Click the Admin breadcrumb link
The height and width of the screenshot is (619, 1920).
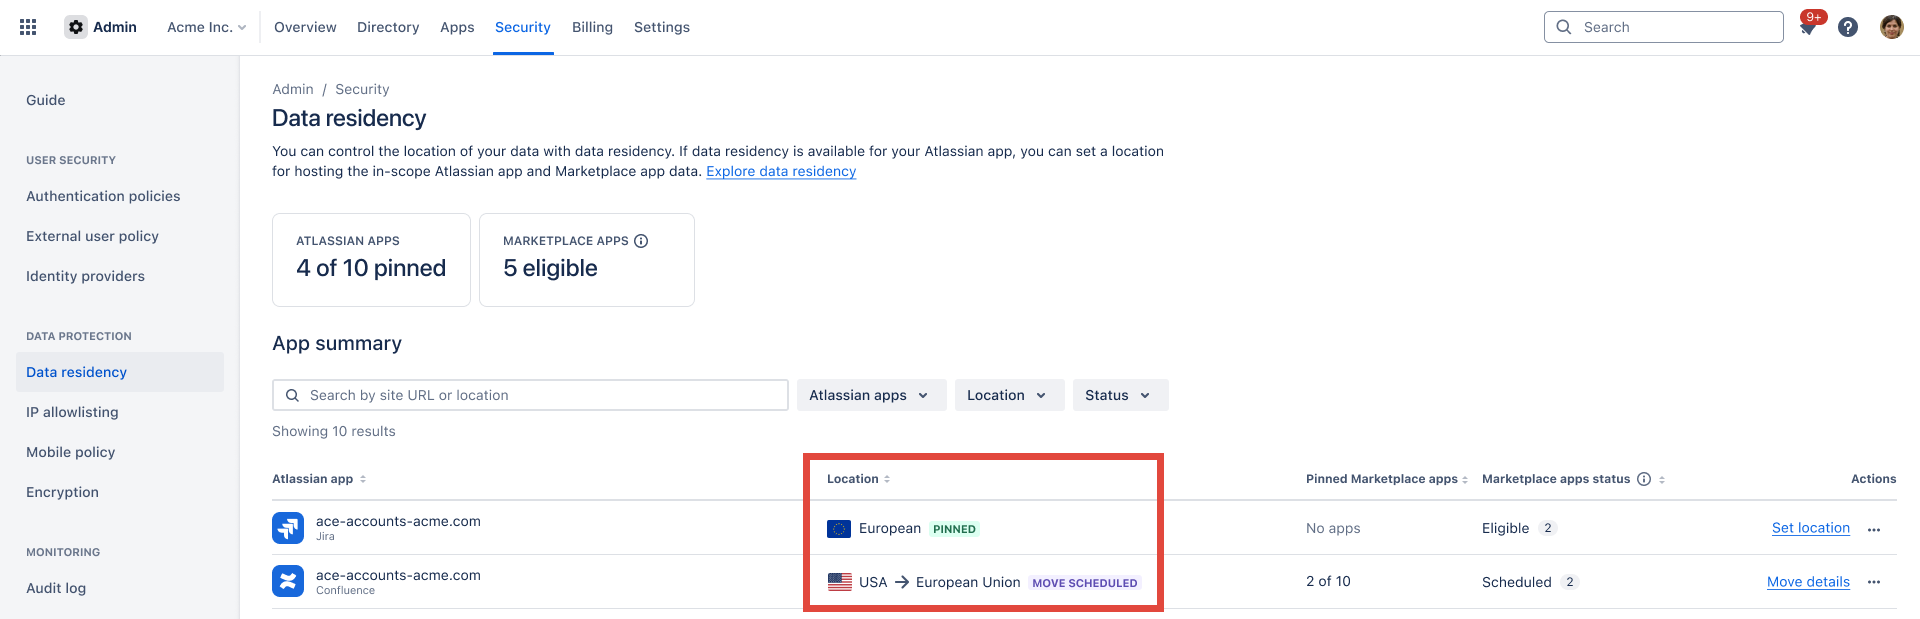(293, 89)
